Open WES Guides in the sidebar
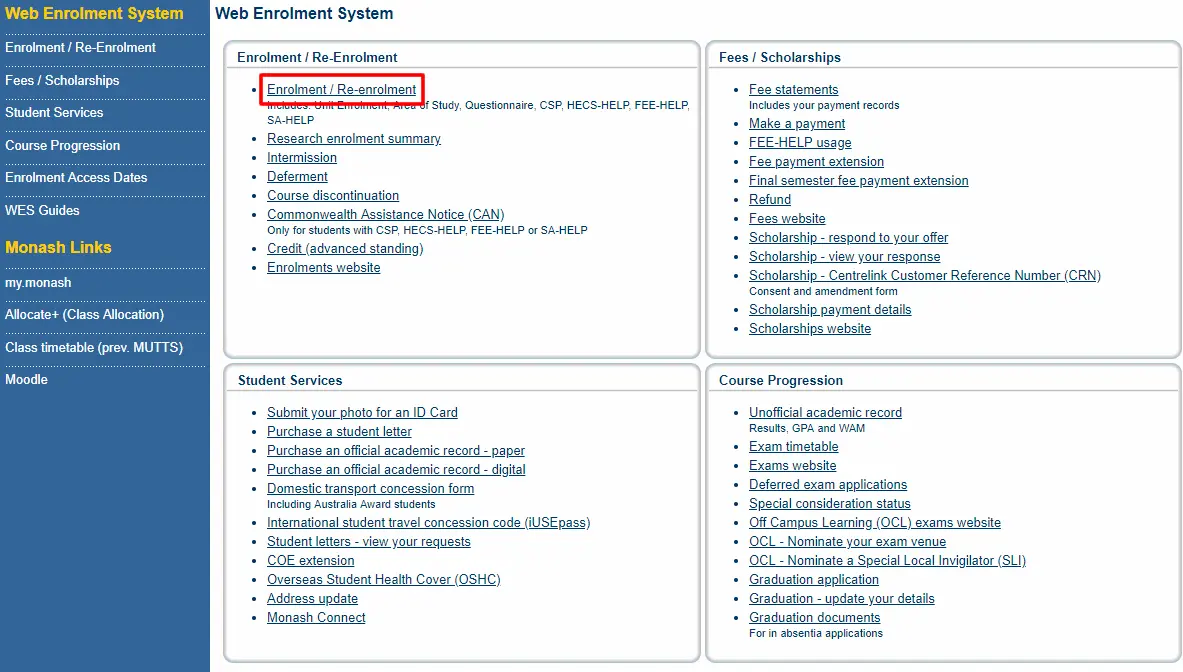This screenshot has width=1183, height=672. point(42,210)
